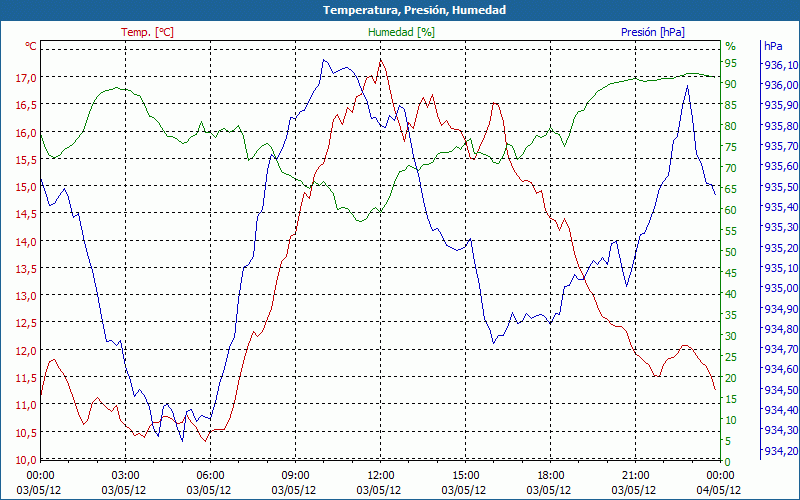This screenshot has width=800, height=500.
Task: Pick the "12,5" temperature axis value
Action: click(x=27, y=323)
